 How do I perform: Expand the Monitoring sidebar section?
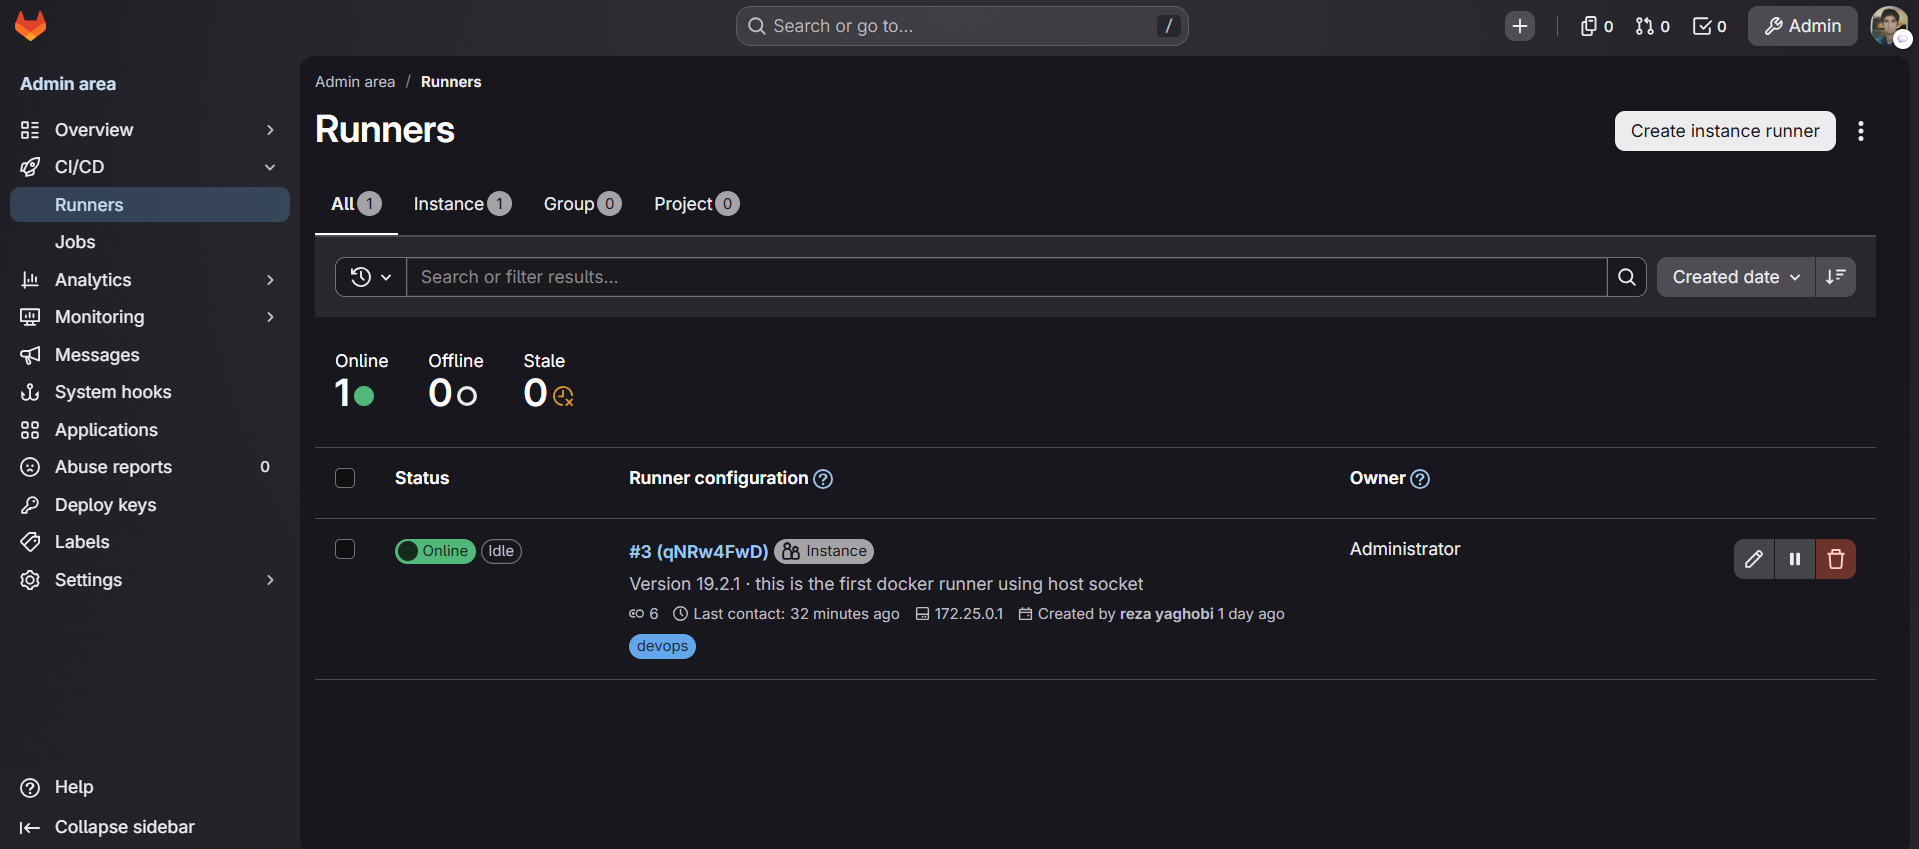coord(150,317)
